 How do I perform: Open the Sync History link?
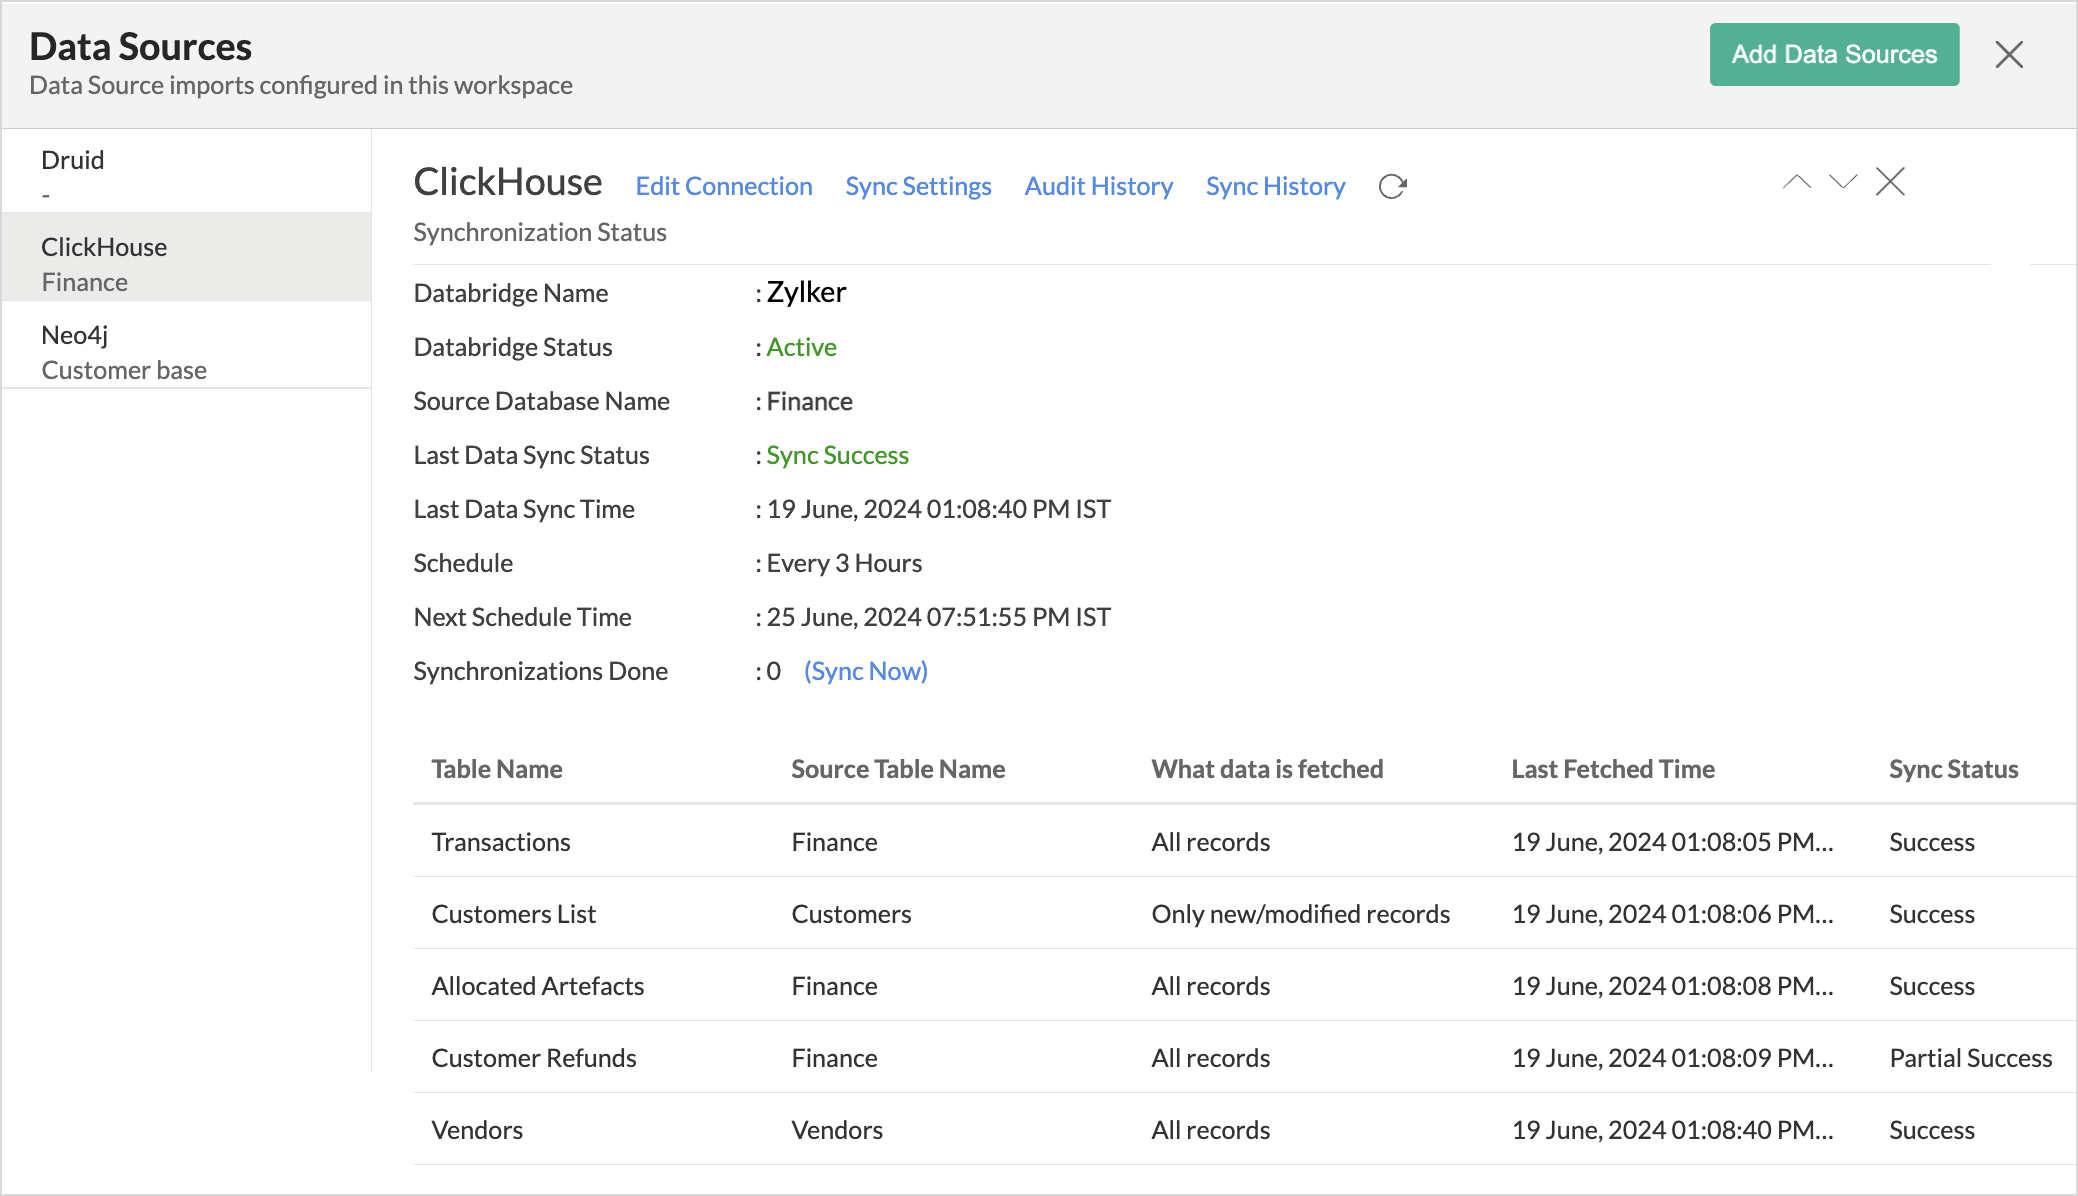click(1275, 187)
